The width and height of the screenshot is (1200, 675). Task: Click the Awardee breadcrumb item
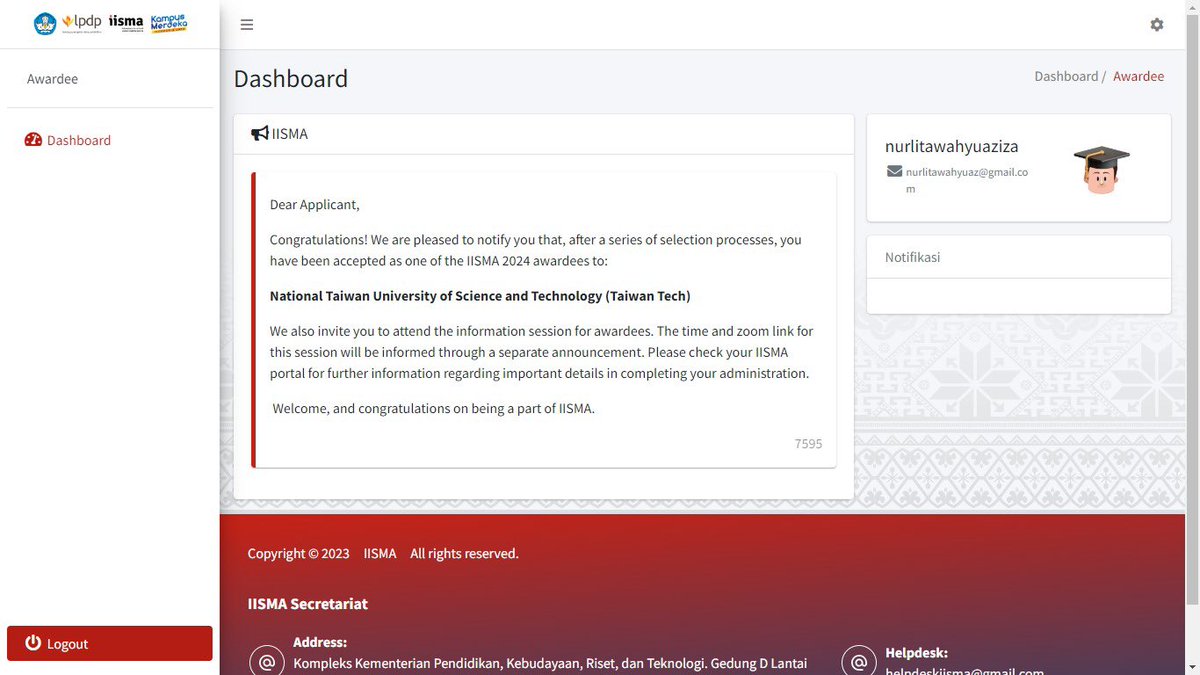(x=1138, y=76)
